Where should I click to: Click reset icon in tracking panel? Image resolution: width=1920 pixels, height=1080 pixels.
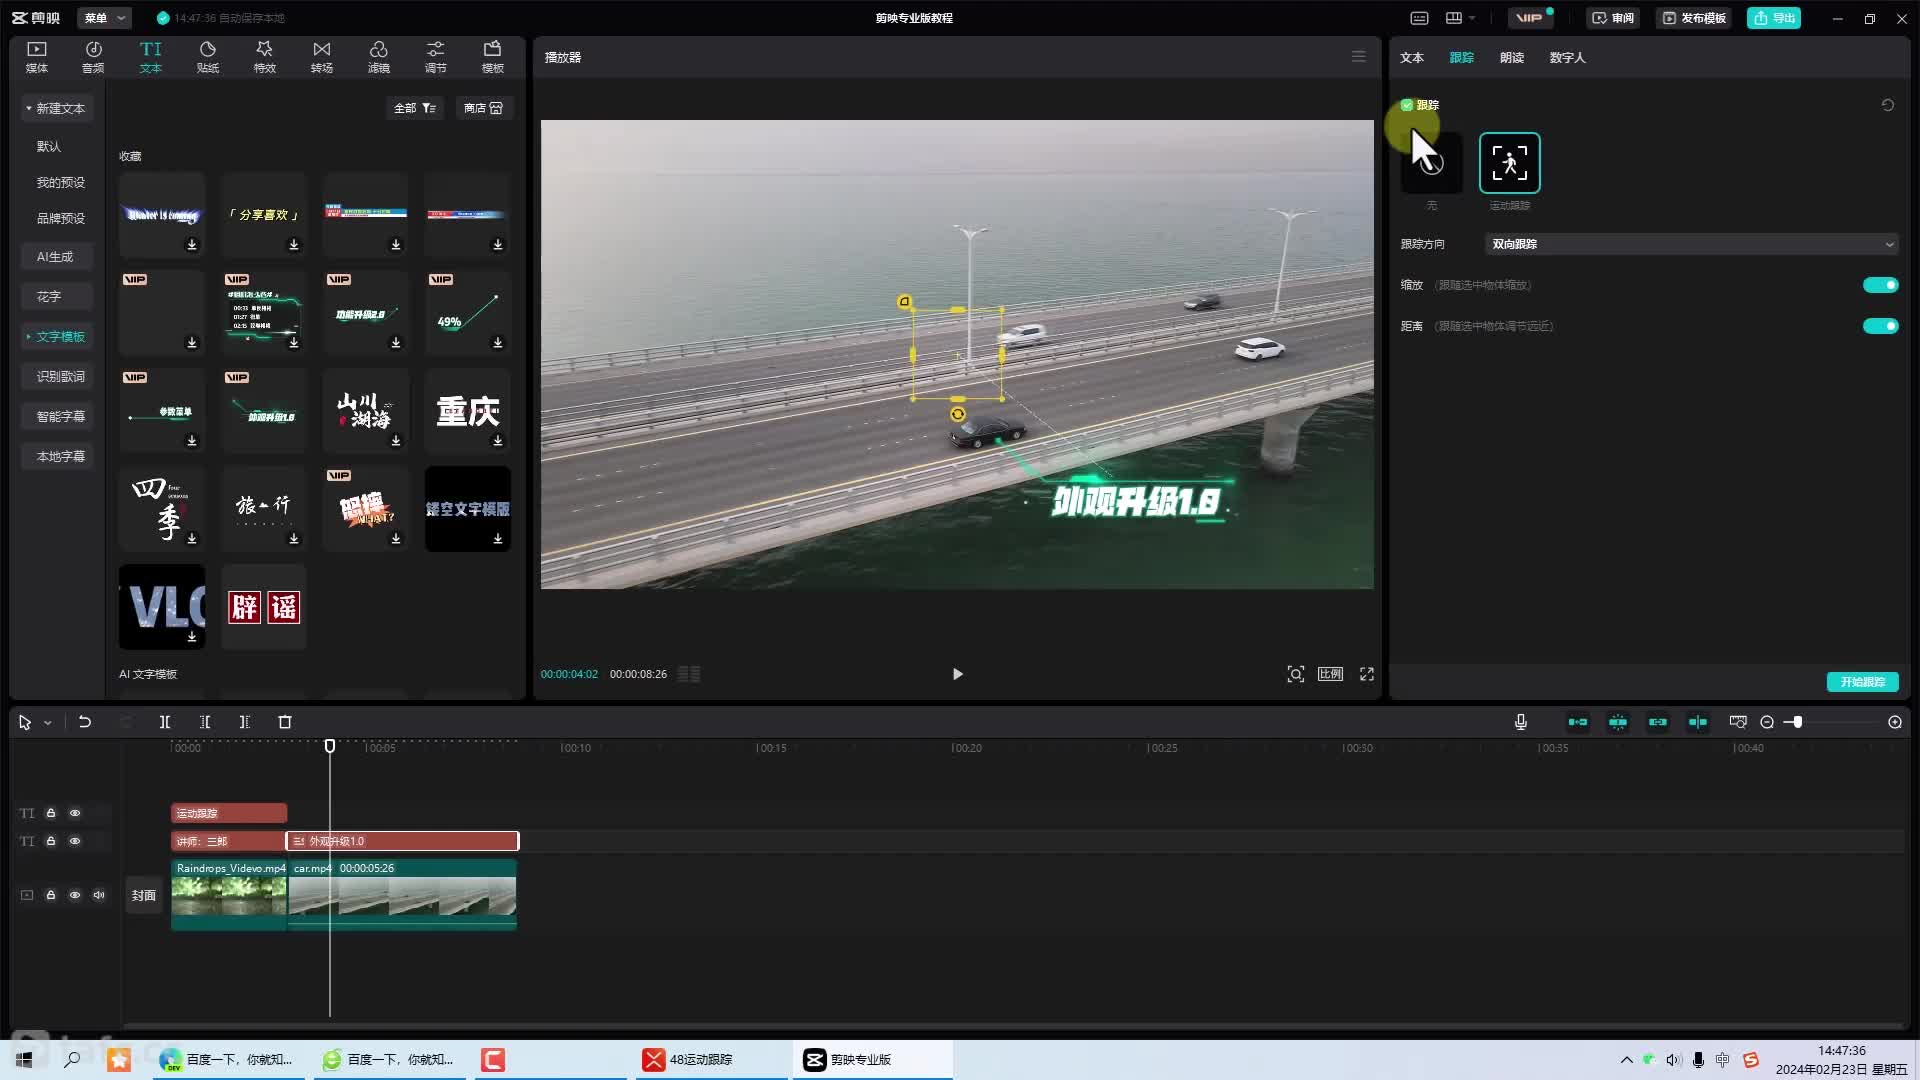point(1888,105)
